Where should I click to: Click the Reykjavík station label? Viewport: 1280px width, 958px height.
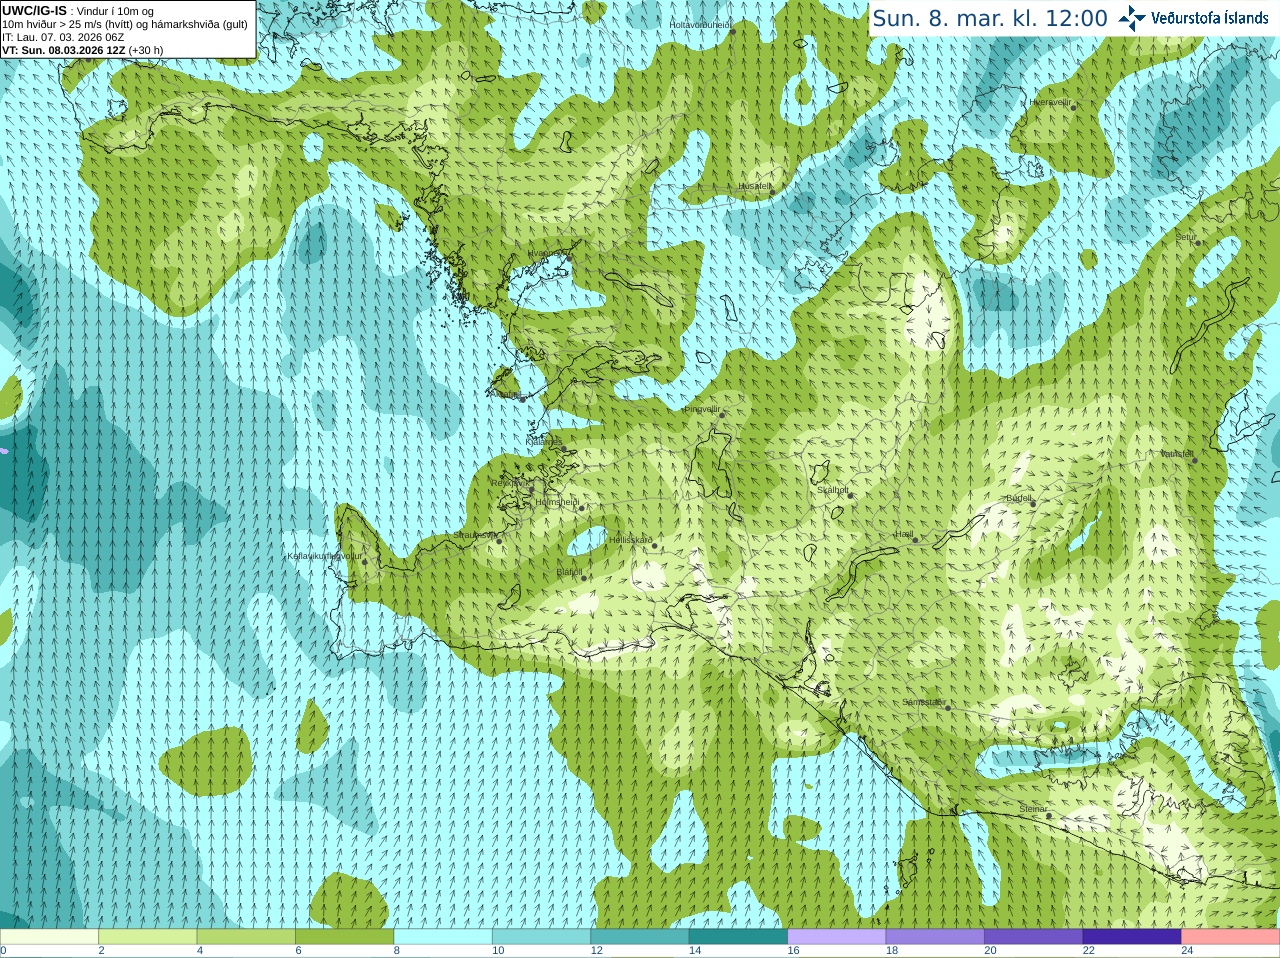pyautogui.click(x=509, y=483)
